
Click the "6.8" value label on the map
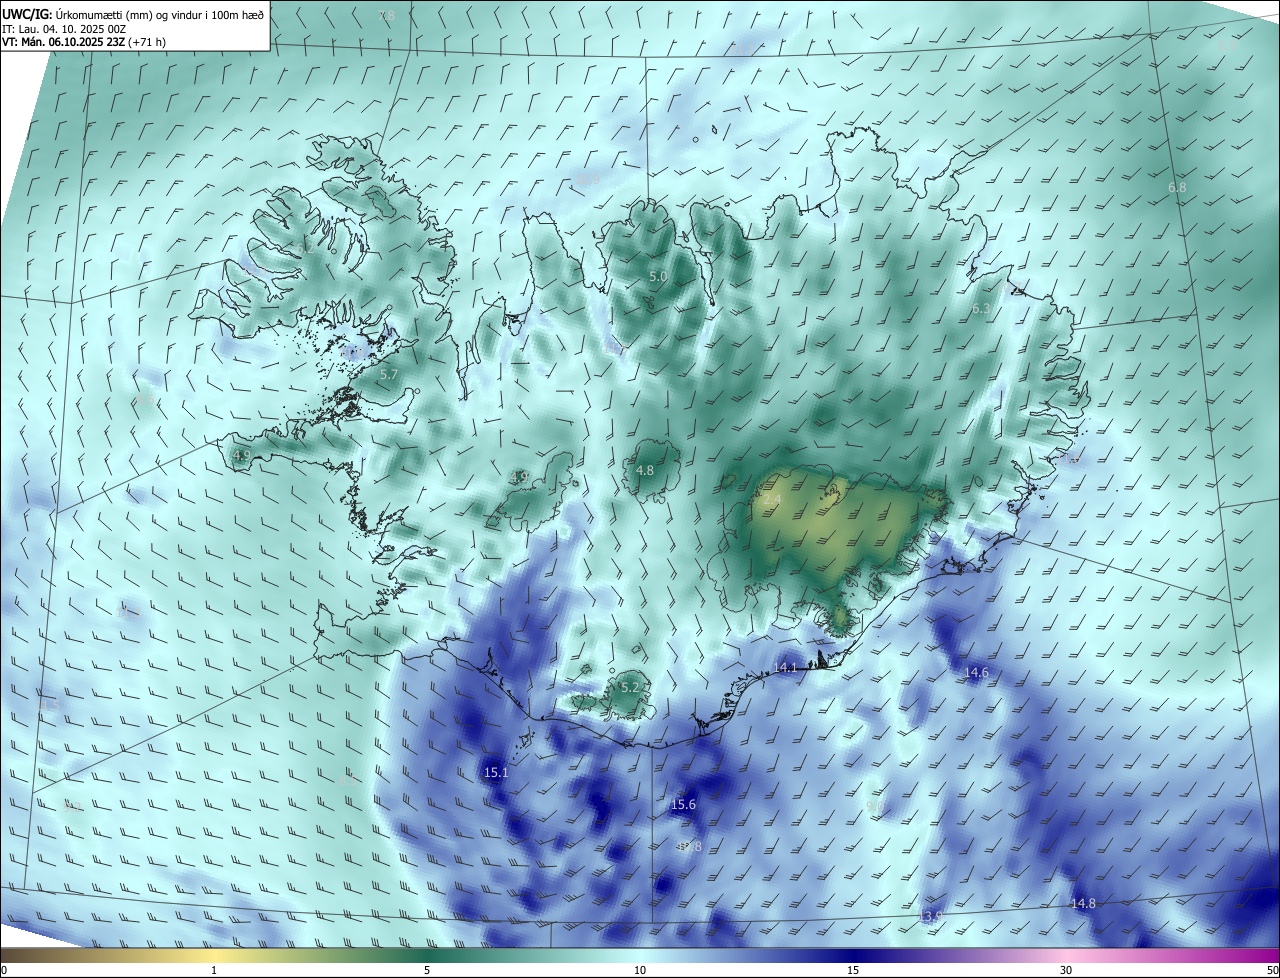pyautogui.click(x=1177, y=187)
